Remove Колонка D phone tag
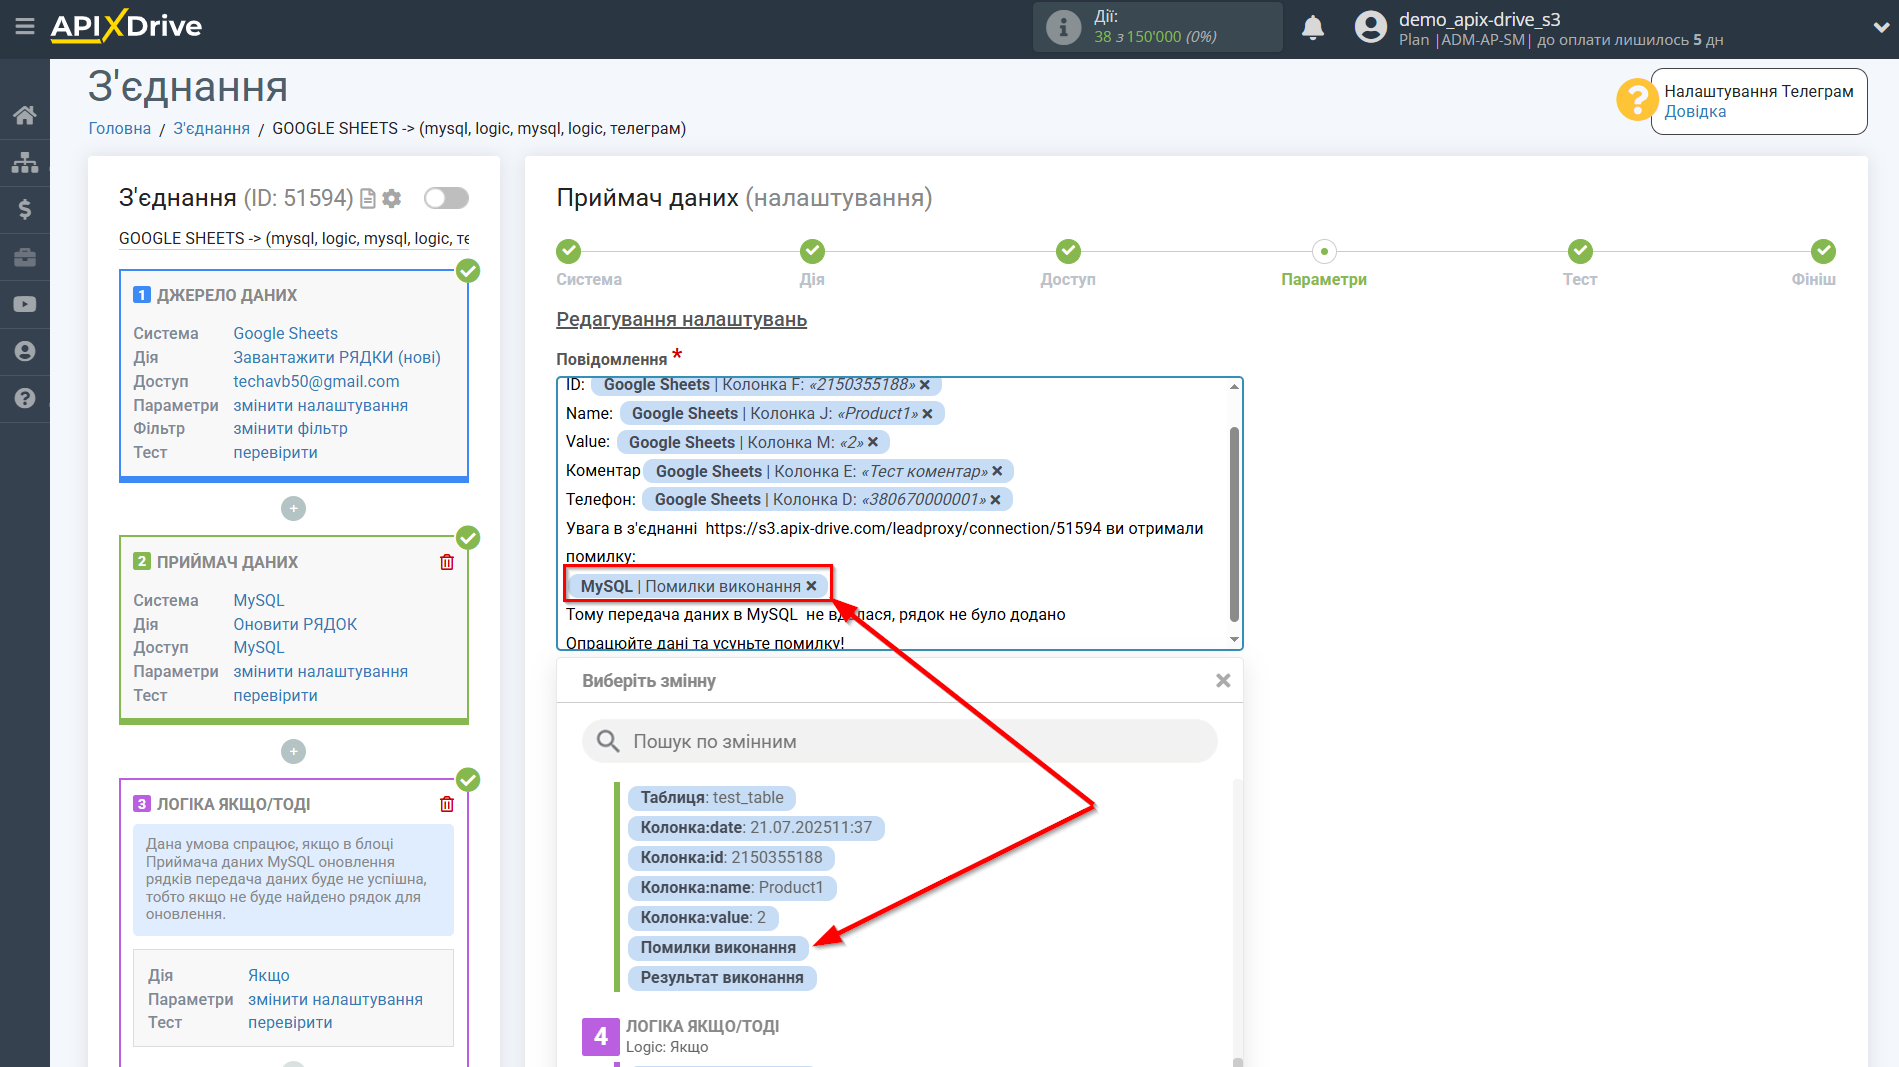 point(995,500)
